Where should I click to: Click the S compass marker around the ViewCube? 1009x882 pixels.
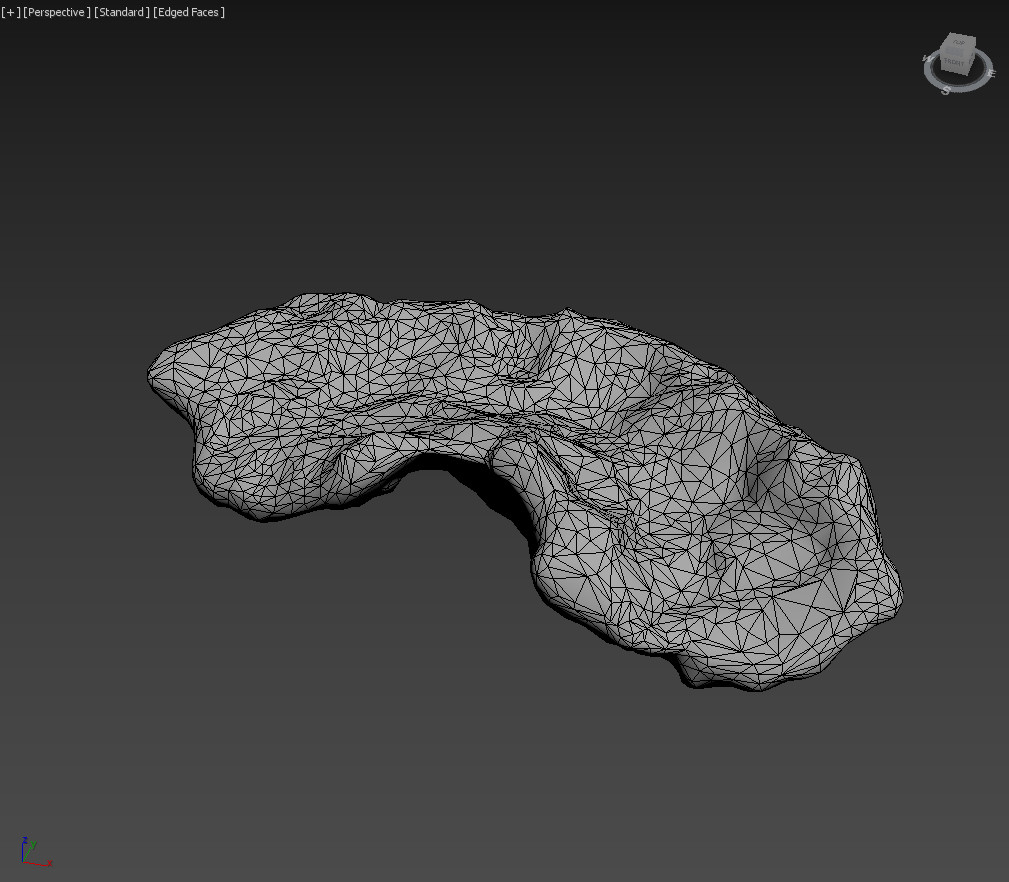tap(946, 89)
